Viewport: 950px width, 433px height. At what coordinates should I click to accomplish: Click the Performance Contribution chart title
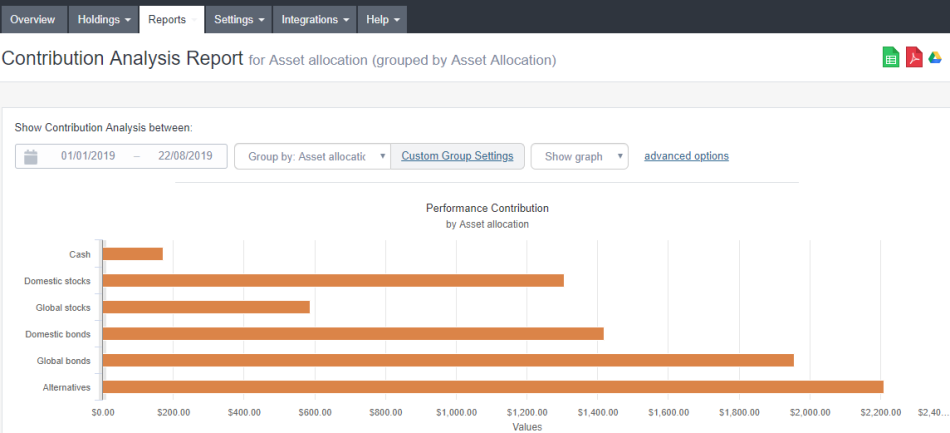[487, 208]
